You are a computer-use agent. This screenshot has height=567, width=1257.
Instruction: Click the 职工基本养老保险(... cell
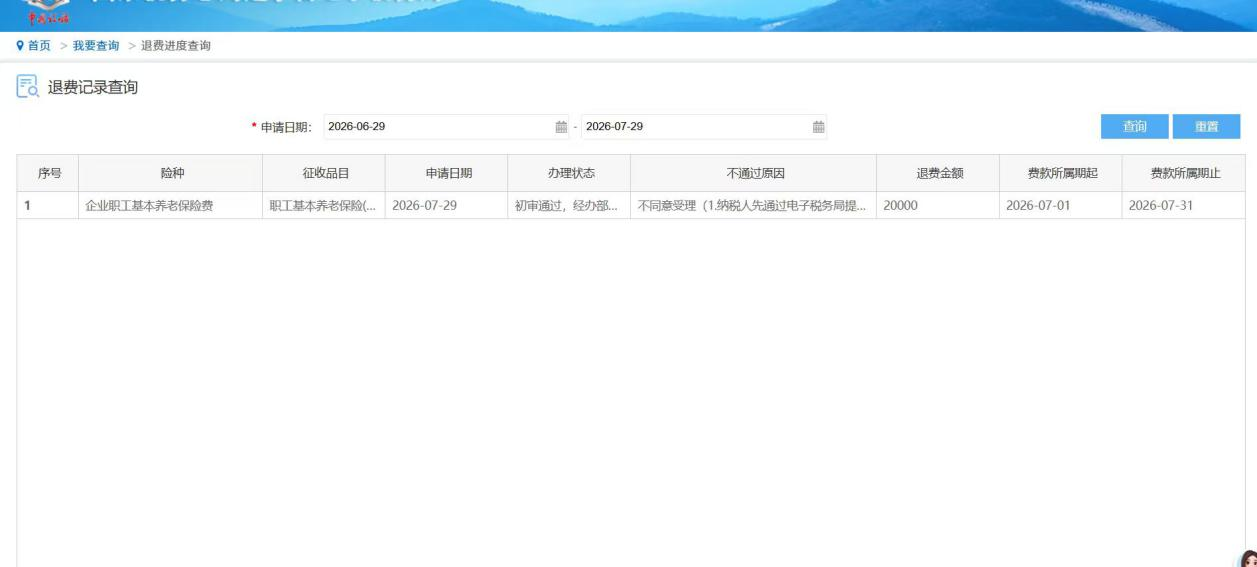323,206
